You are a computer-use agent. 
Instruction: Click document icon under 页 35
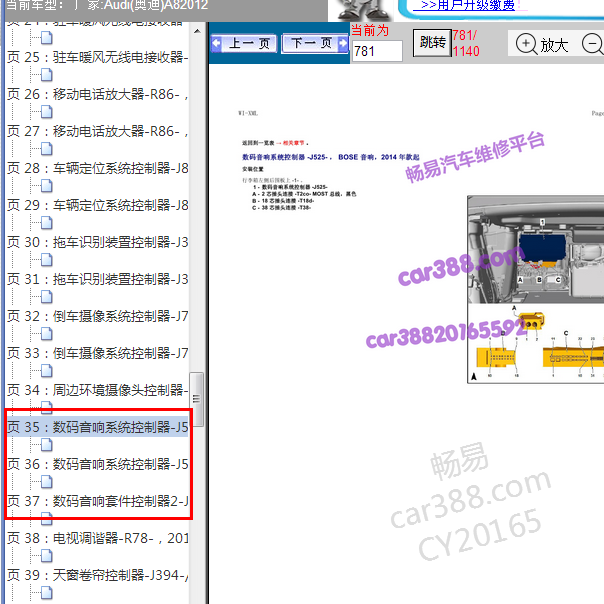[47, 445]
